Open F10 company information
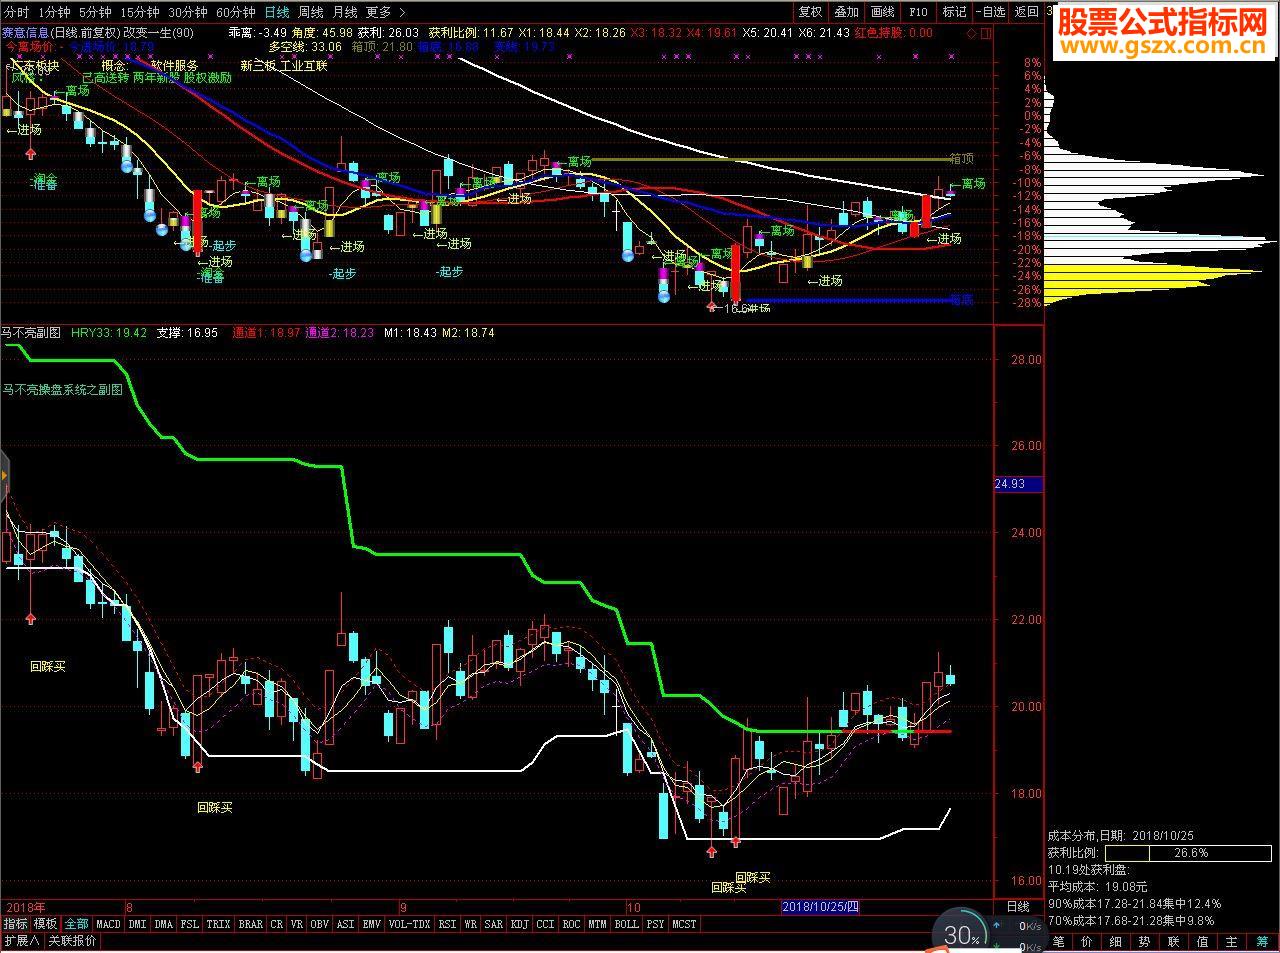 click(x=918, y=12)
